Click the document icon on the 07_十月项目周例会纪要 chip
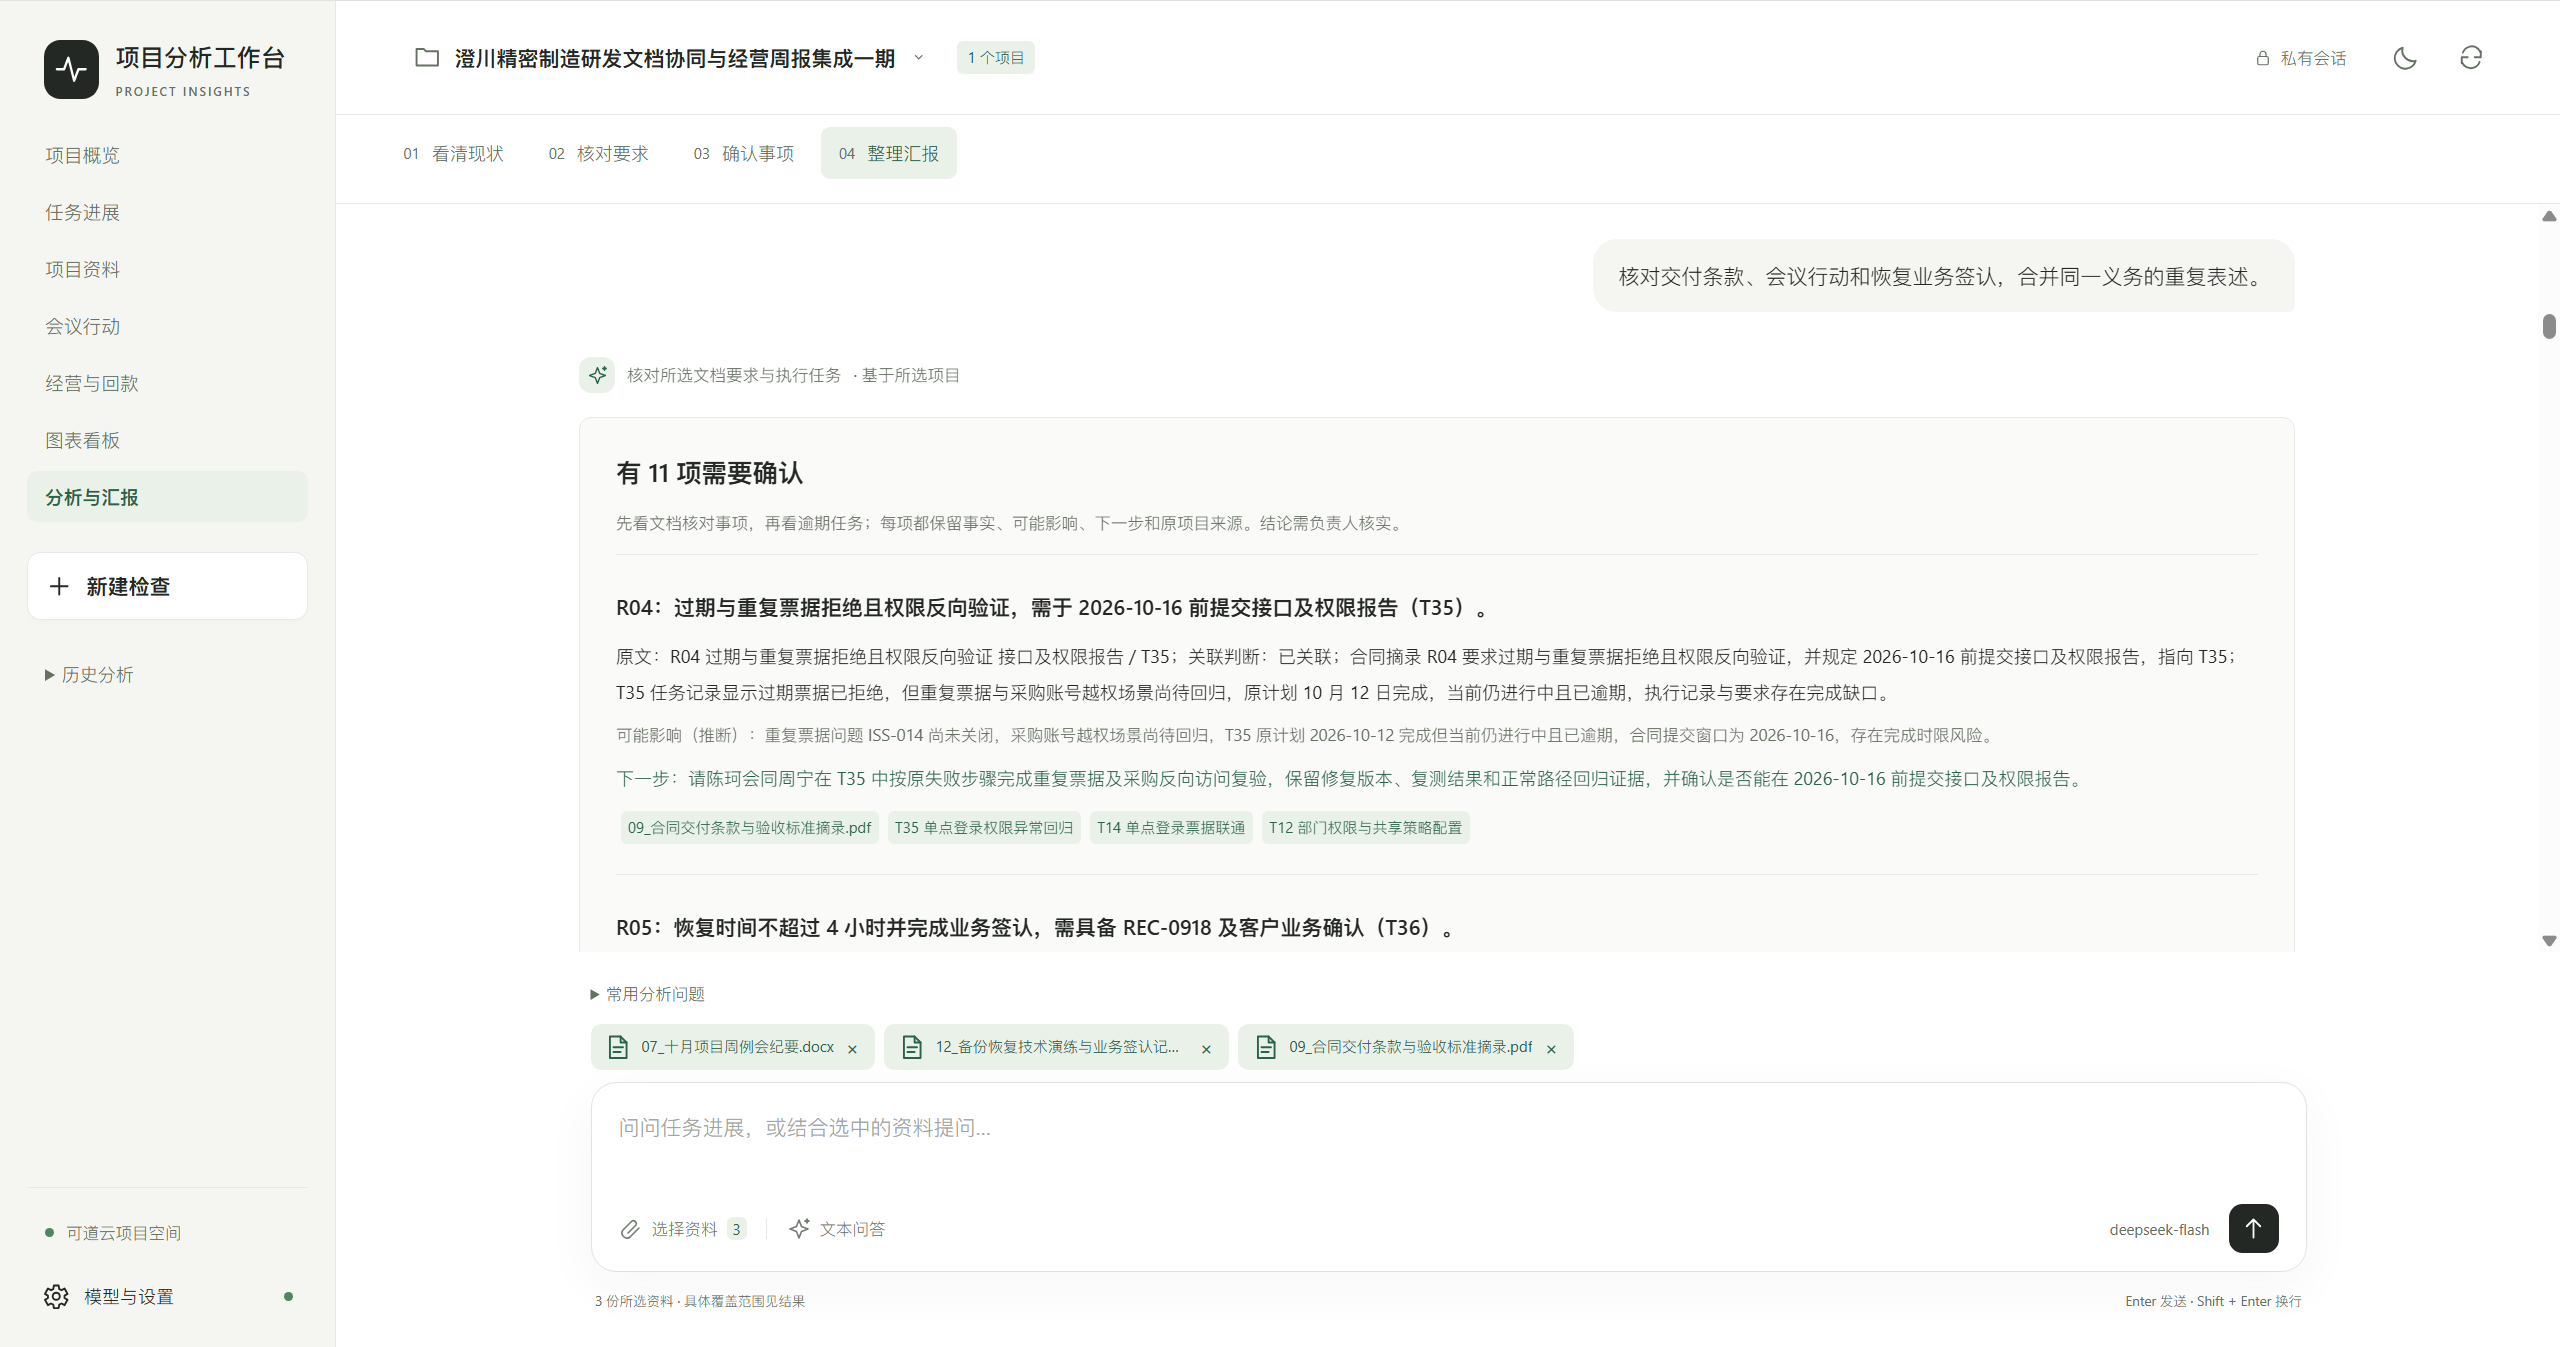The image size is (2560, 1347). [x=618, y=1047]
